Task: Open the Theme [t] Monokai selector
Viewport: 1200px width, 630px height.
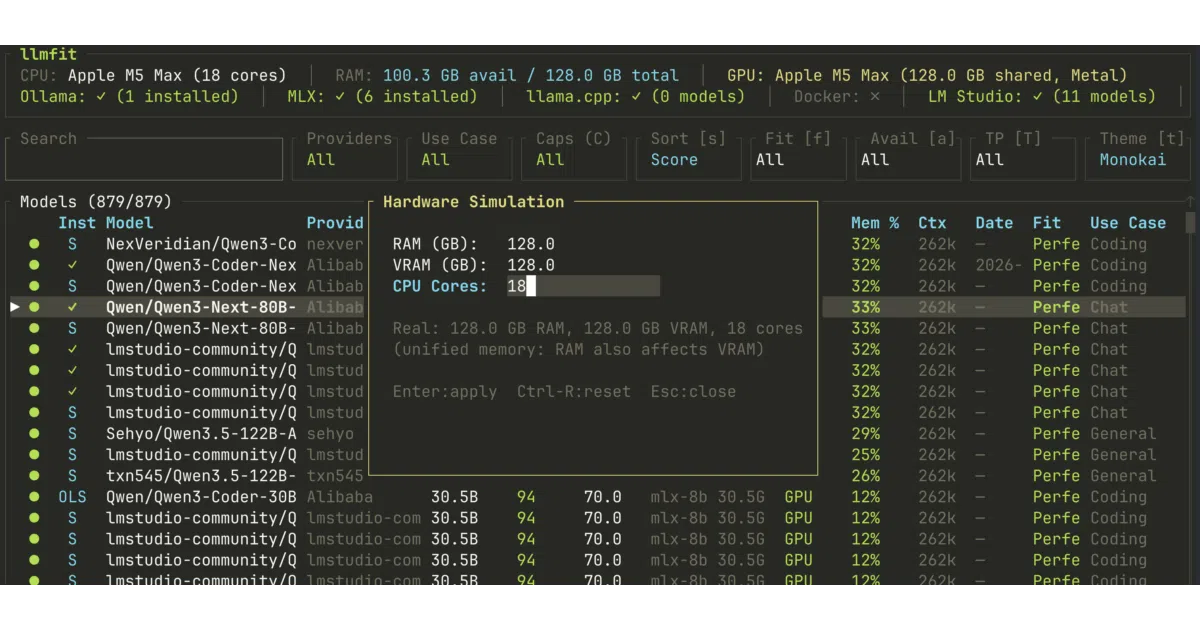Action: (1137, 159)
